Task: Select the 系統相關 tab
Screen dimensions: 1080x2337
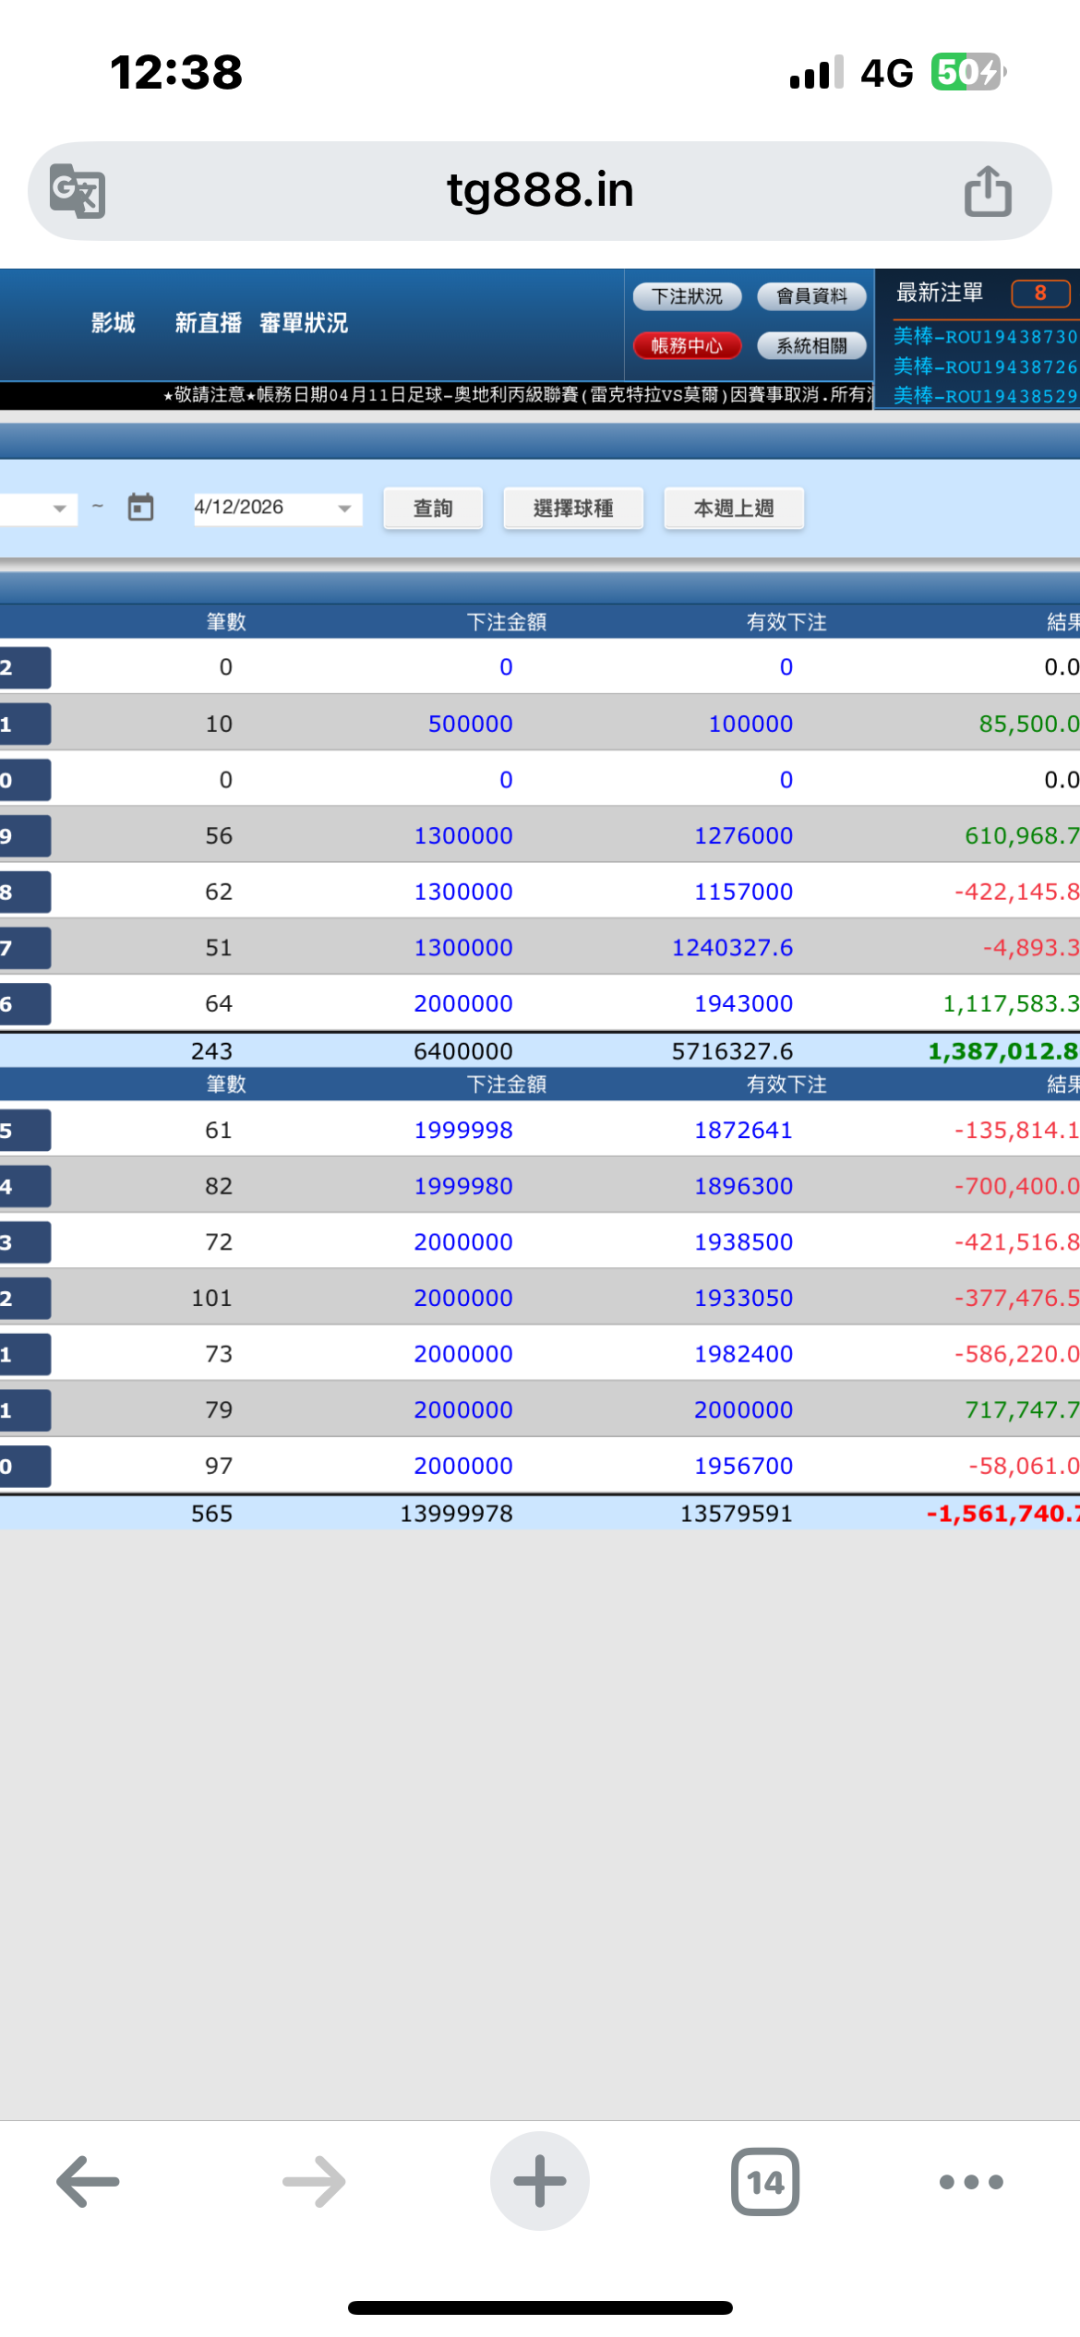Action: coord(812,346)
